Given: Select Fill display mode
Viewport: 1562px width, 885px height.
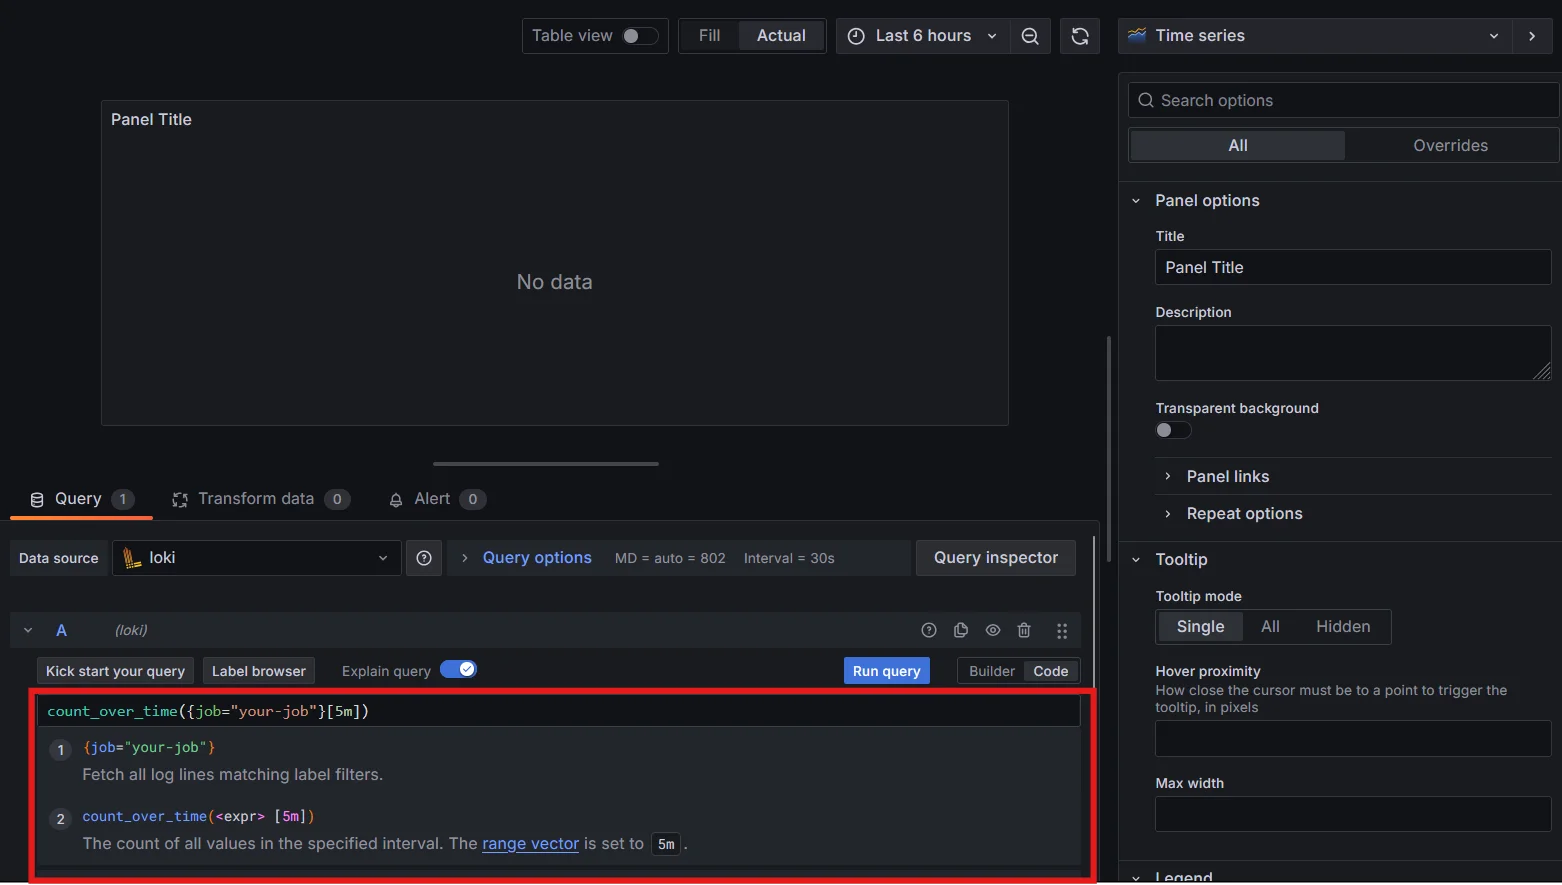Looking at the screenshot, I should pyautogui.click(x=709, y=36).
